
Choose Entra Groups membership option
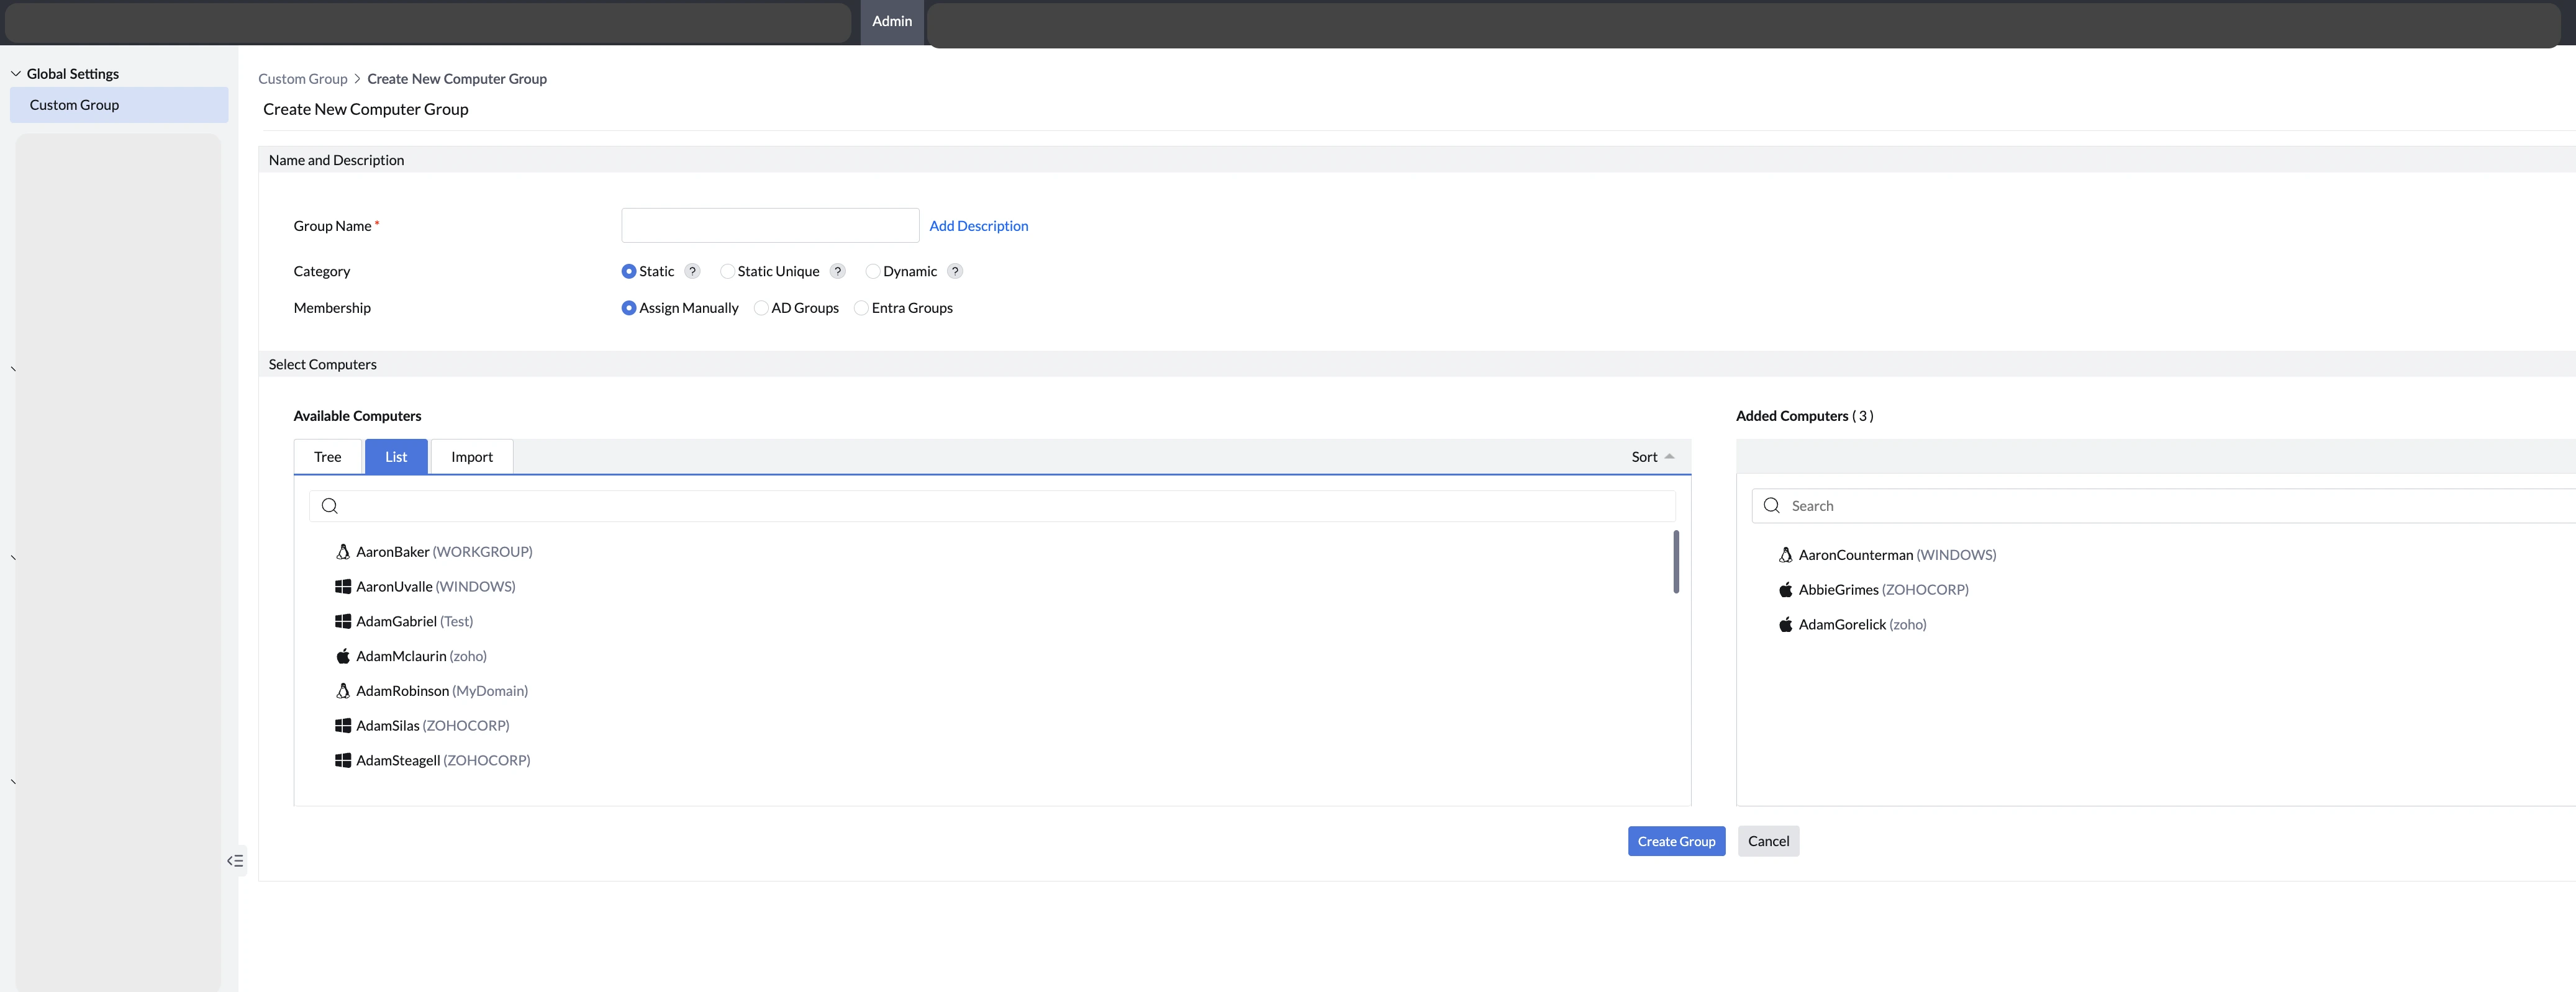(x=861, y=308)
